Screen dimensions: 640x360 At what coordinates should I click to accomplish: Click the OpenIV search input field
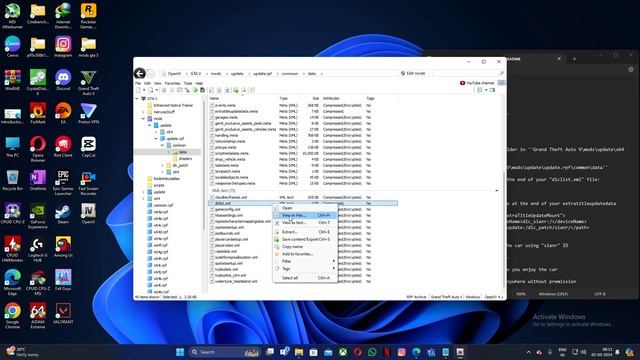pyautogui.click(x=466, y=73)
